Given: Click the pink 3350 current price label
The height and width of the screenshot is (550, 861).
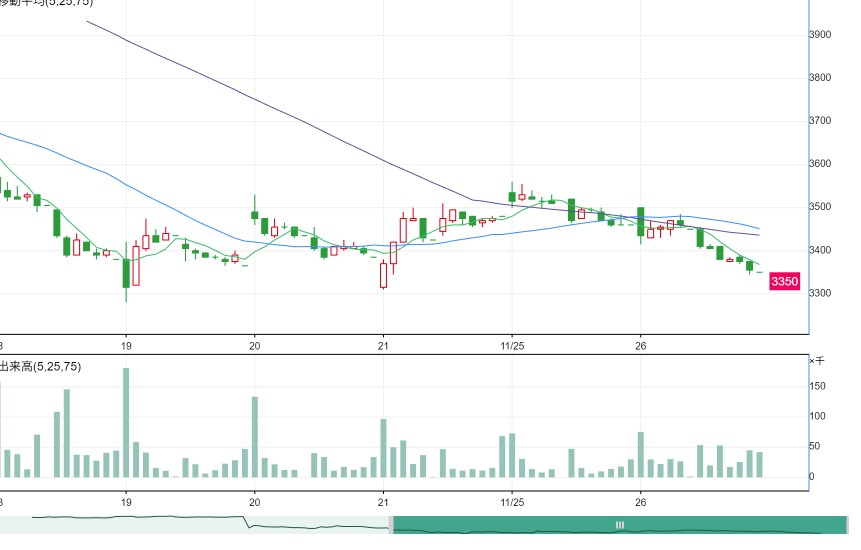Looking at the screenshot, I should (784, 282).
